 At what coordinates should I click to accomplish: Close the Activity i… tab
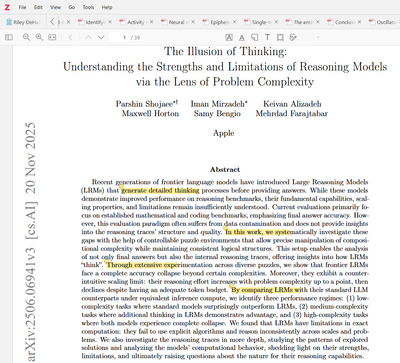[152, 22]
